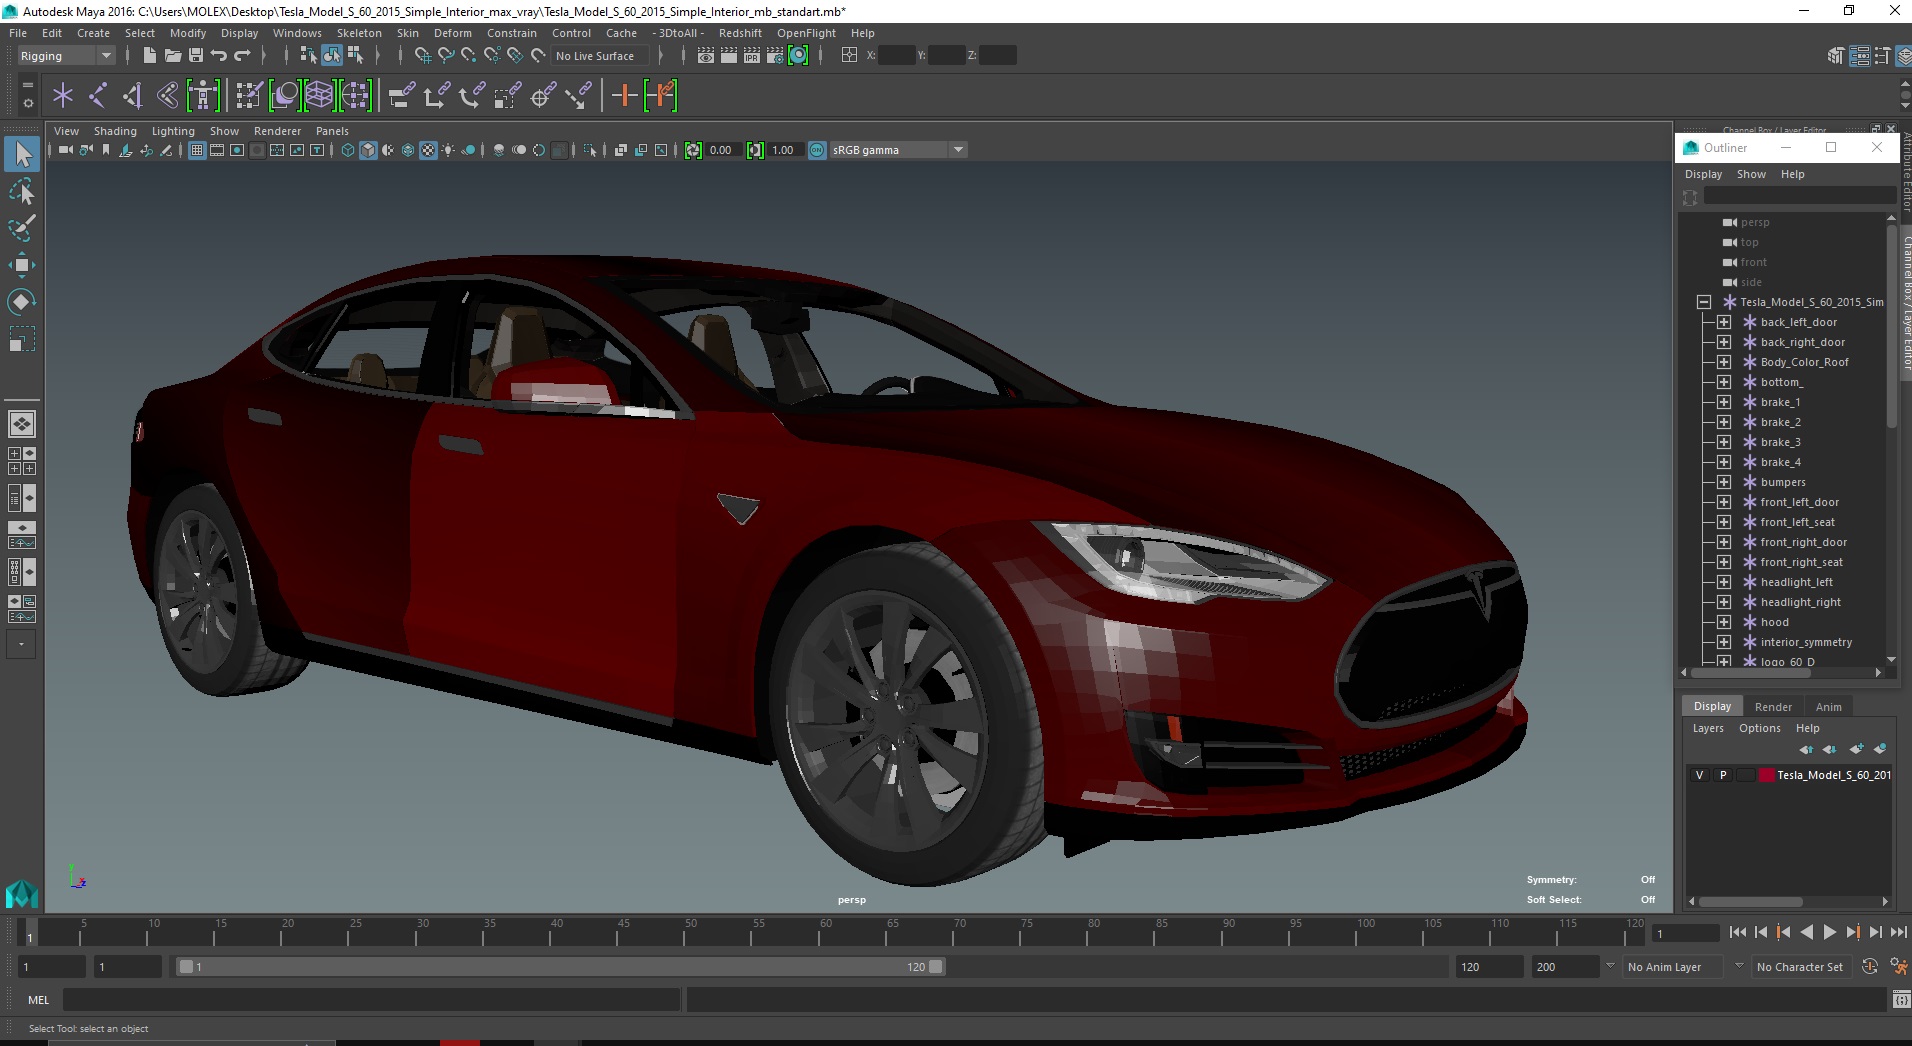Screen dimensions: 1912x1046
Task: Toggle use all lights viewport button
Action: pyautogui.click(x=448, y=150)
